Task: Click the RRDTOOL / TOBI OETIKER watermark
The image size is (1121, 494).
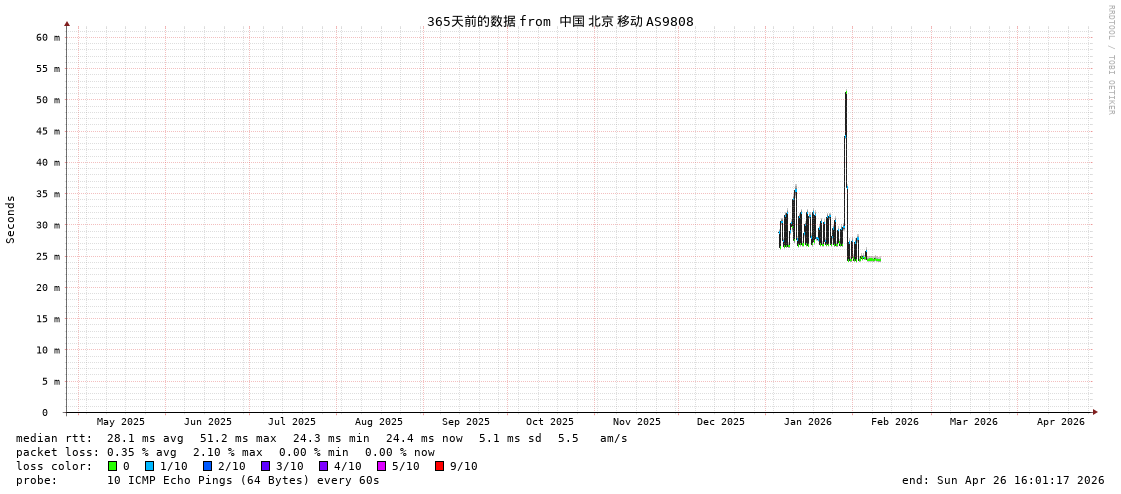Action: pos(1110,60)
